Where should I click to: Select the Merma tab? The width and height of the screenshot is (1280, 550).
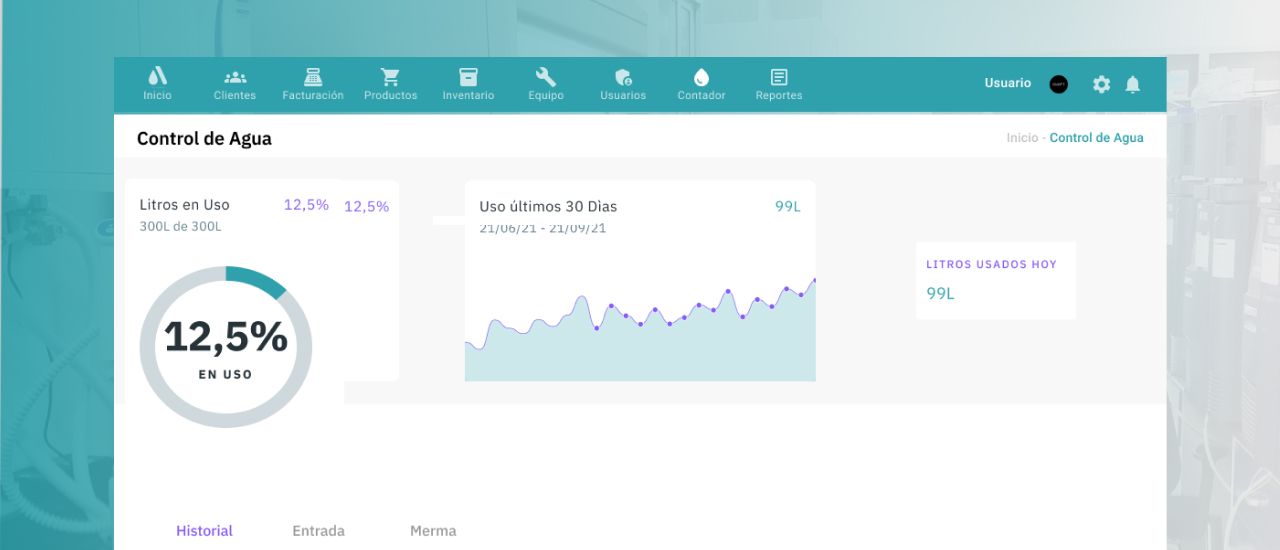(x=433, y=531)
